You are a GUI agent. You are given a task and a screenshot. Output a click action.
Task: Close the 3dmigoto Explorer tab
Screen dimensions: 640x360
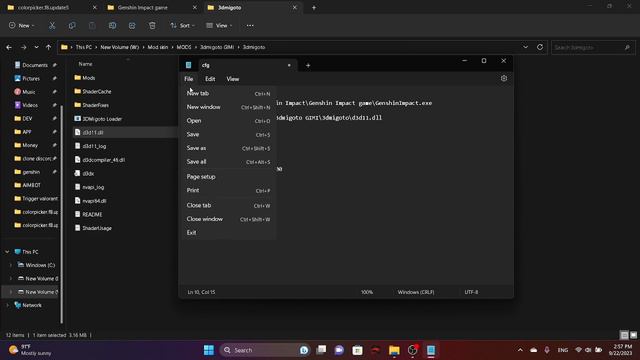pos(295,7)
